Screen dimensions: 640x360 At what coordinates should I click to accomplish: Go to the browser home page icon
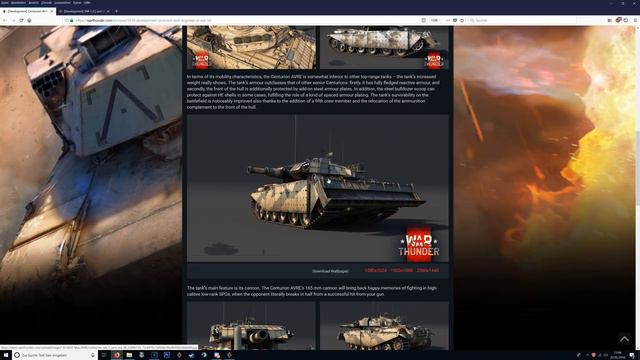click(x=29, y=20)
